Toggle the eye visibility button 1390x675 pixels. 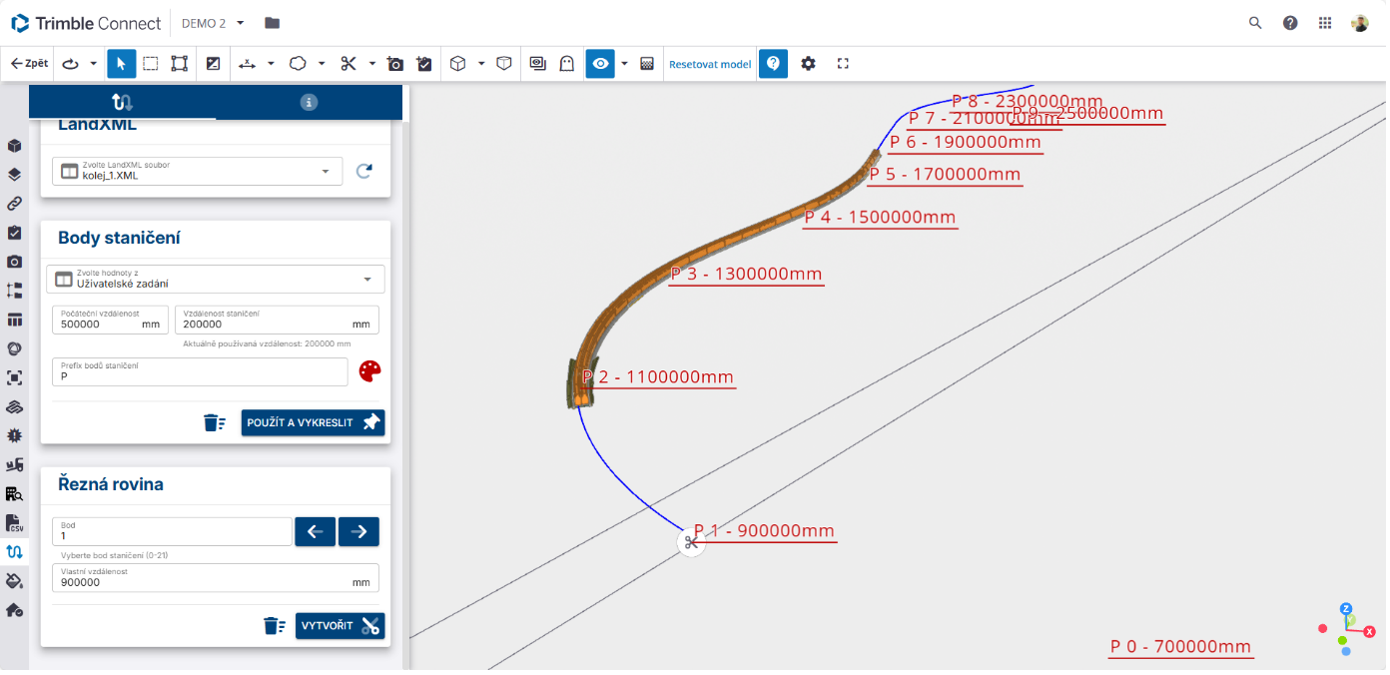600,64
